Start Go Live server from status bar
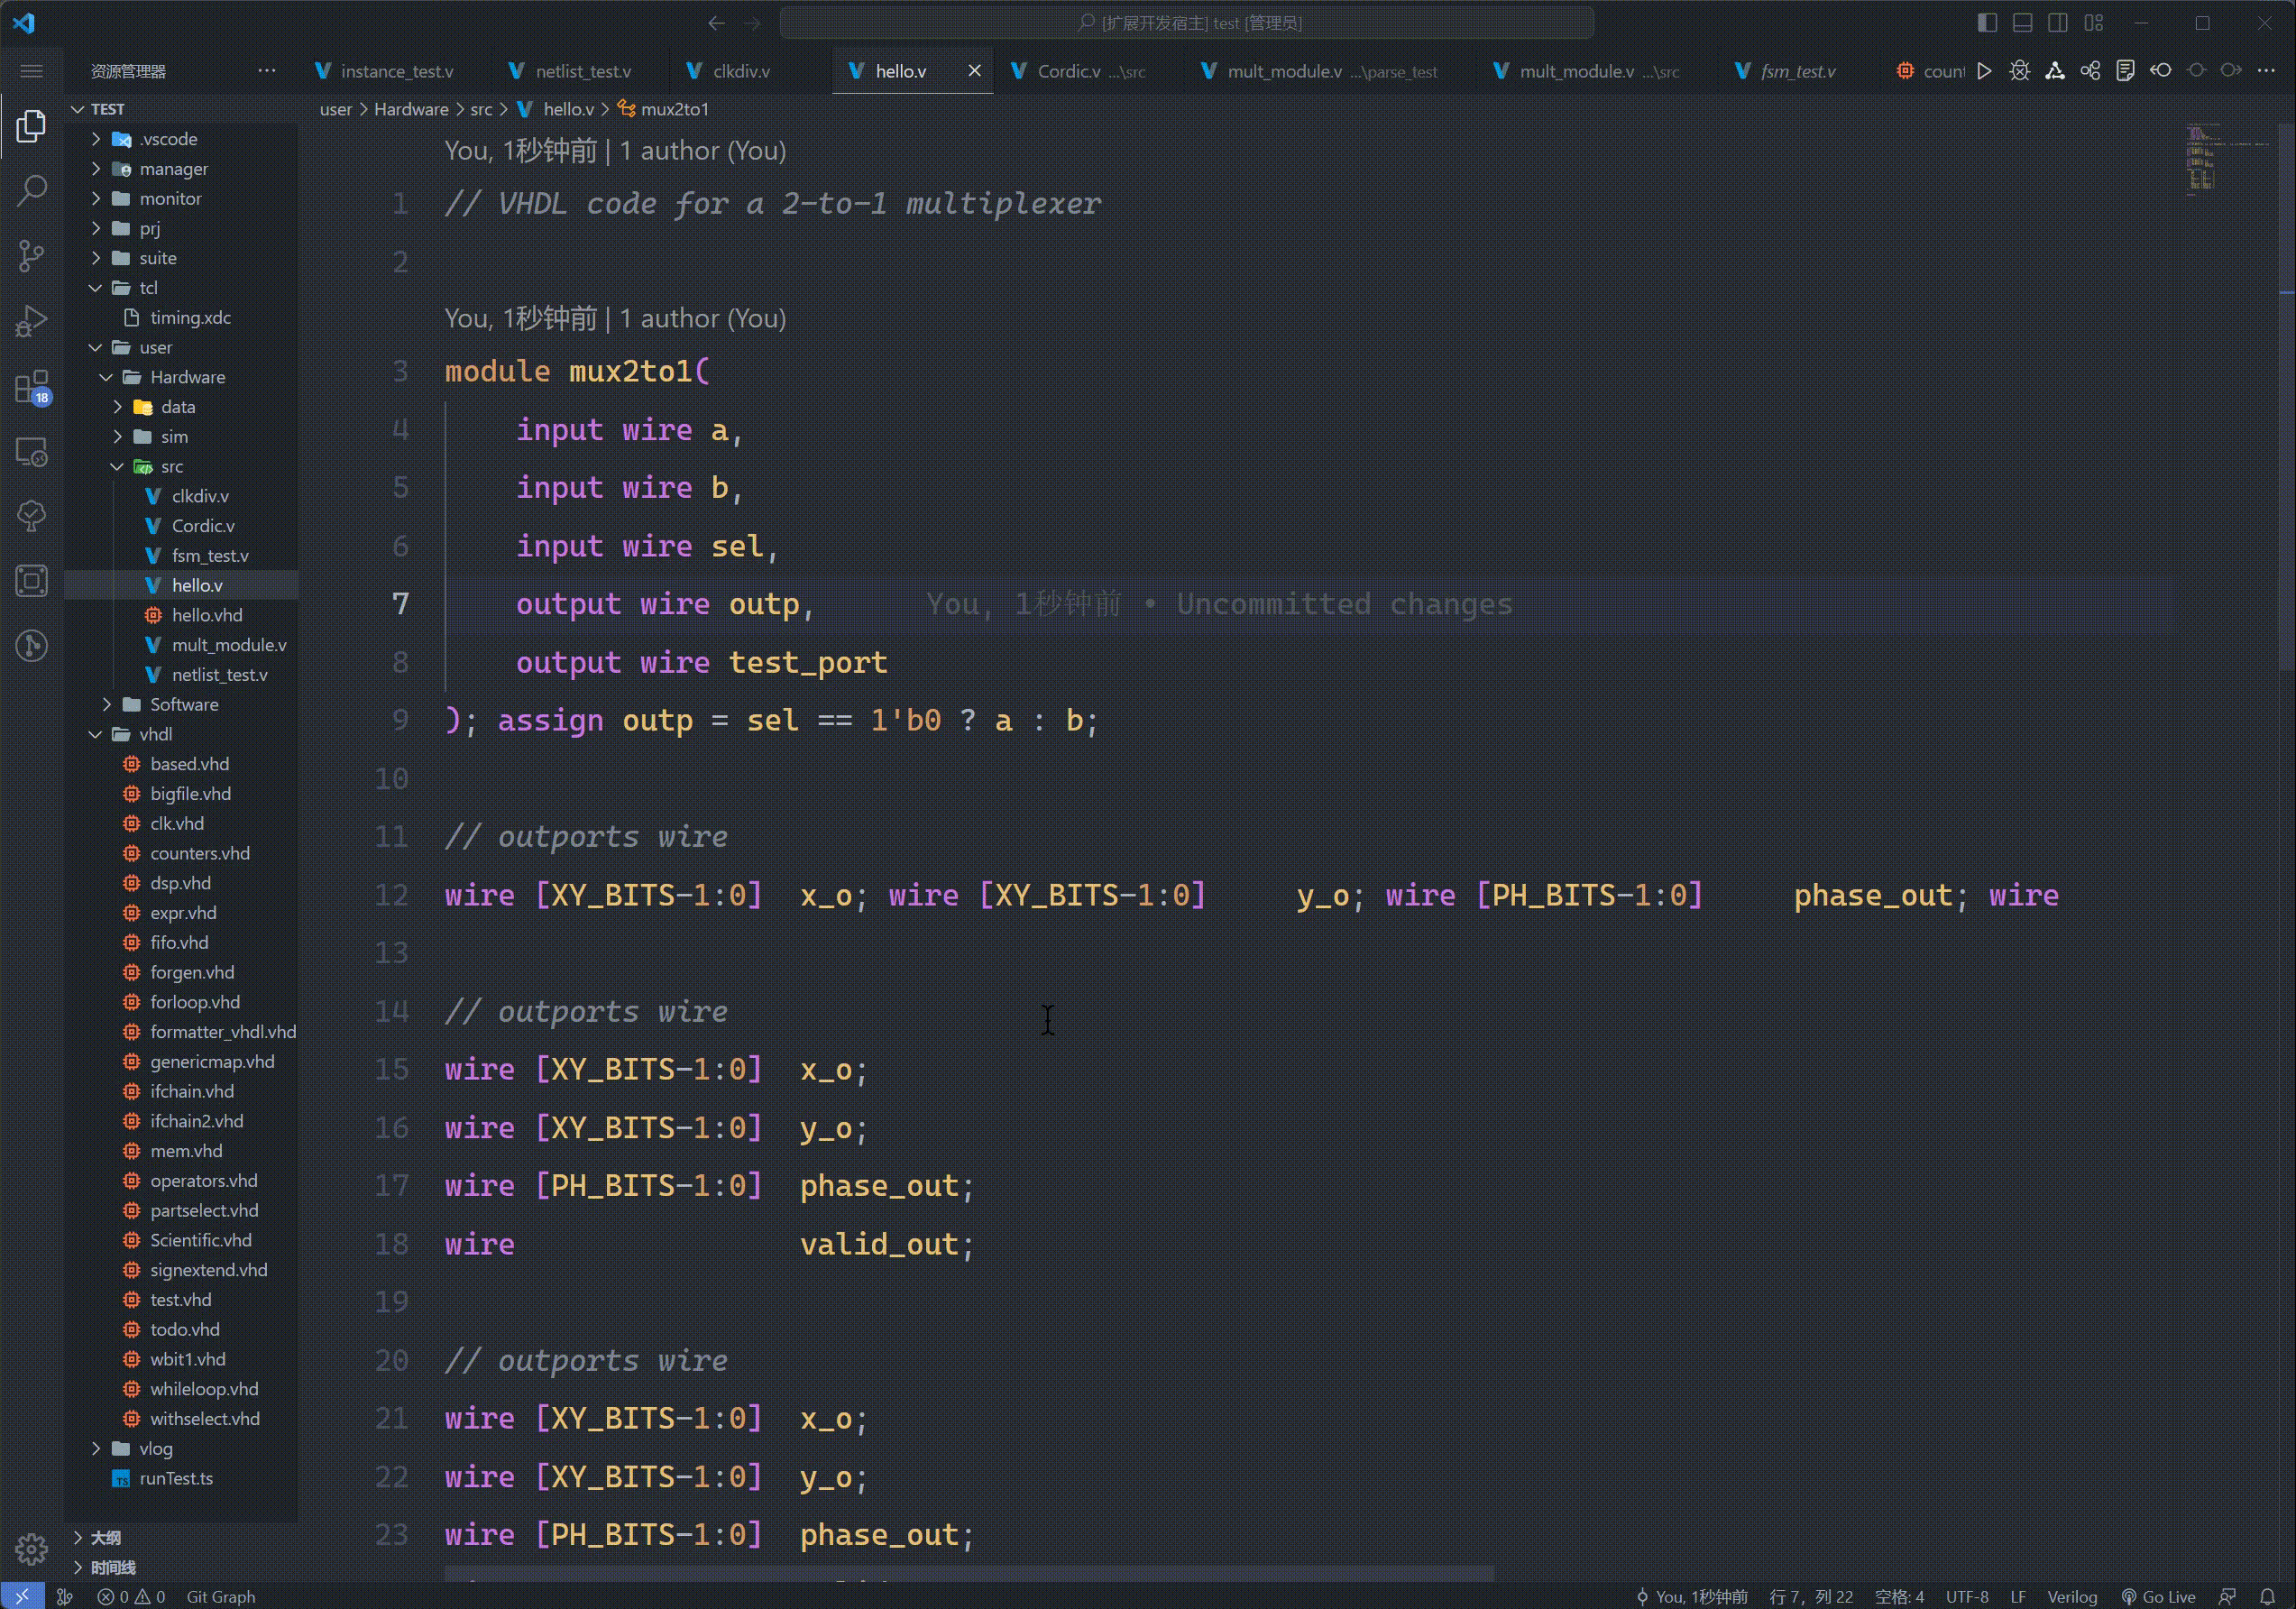This screenshot has width=2296, height=1609. 2160,1596
